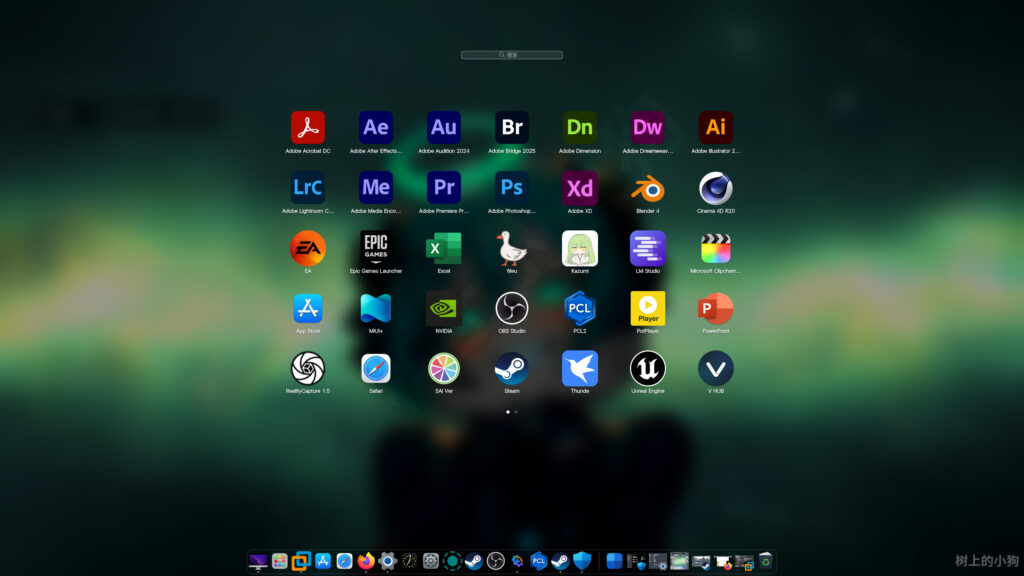Open Blender 4

pyautogui.click(x=647, y=189)
